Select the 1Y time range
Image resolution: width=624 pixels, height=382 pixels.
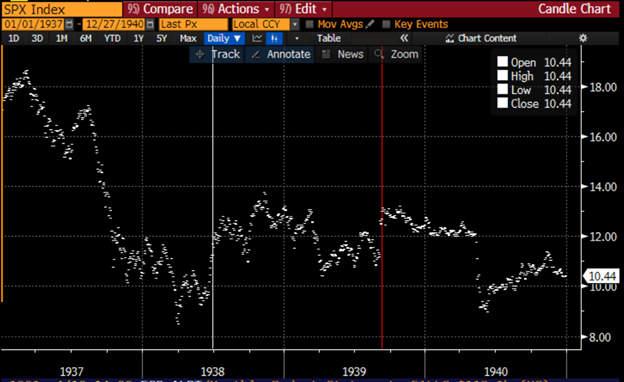(138, 38)
